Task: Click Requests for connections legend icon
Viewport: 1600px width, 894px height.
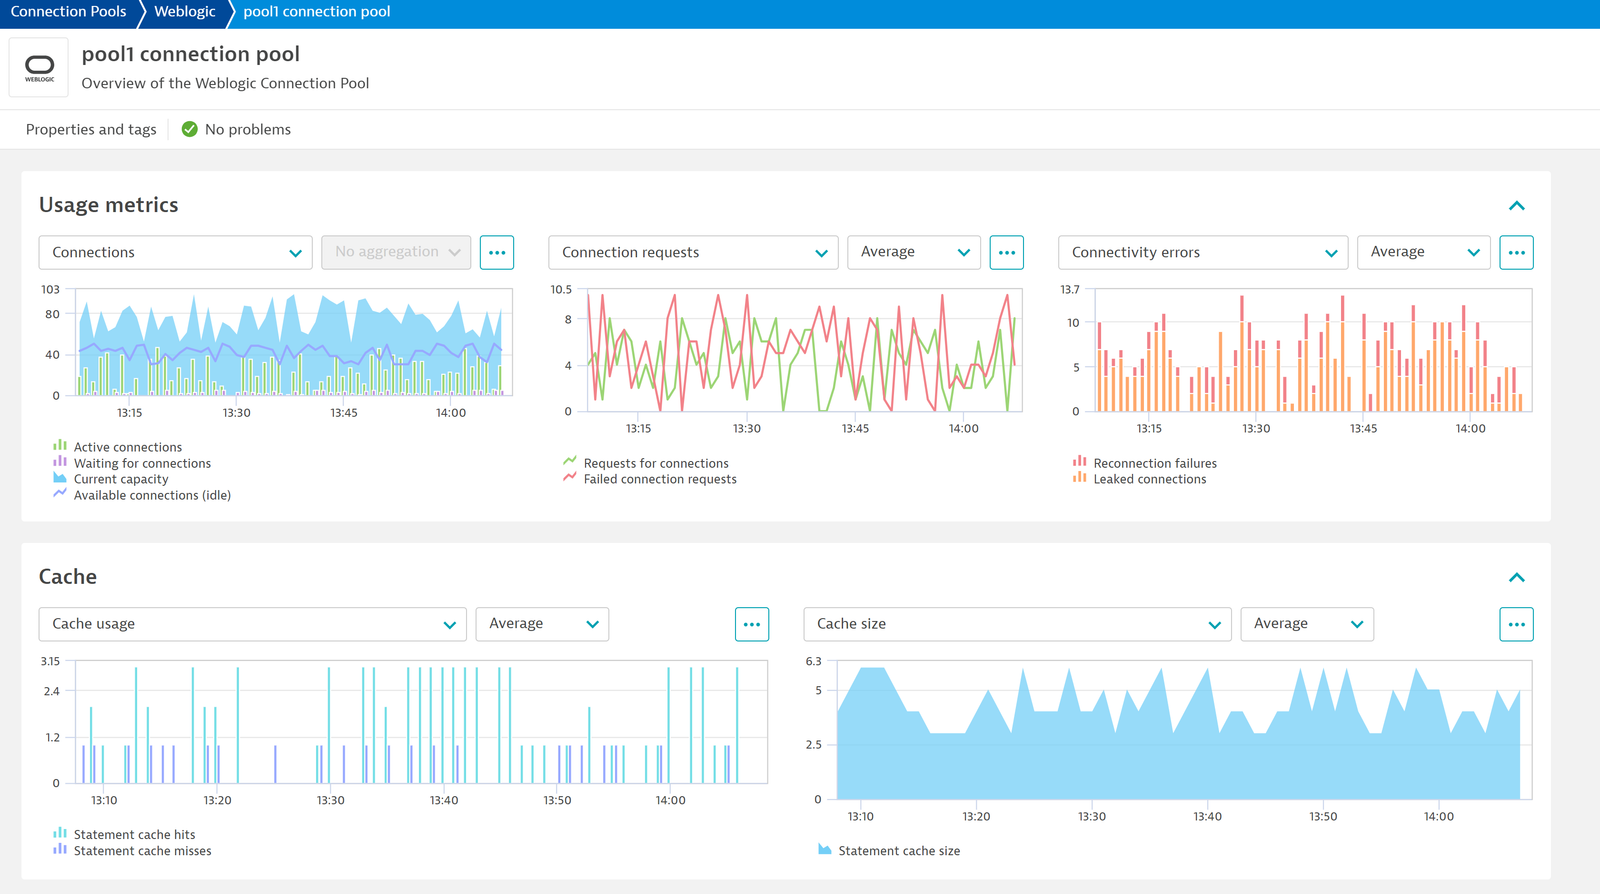Action: pyautogui.click(x=570, y=462)
